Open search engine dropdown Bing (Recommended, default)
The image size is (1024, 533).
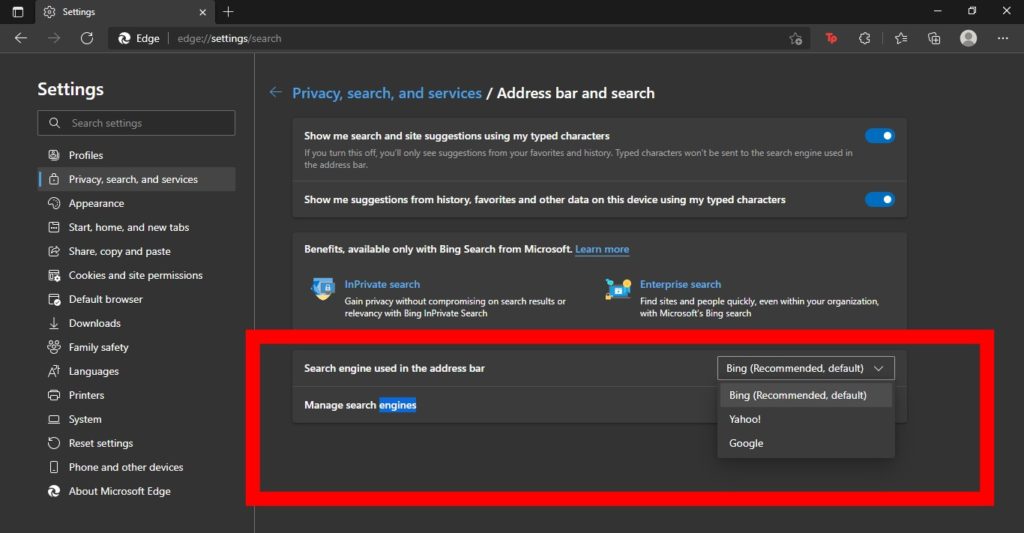806,368
